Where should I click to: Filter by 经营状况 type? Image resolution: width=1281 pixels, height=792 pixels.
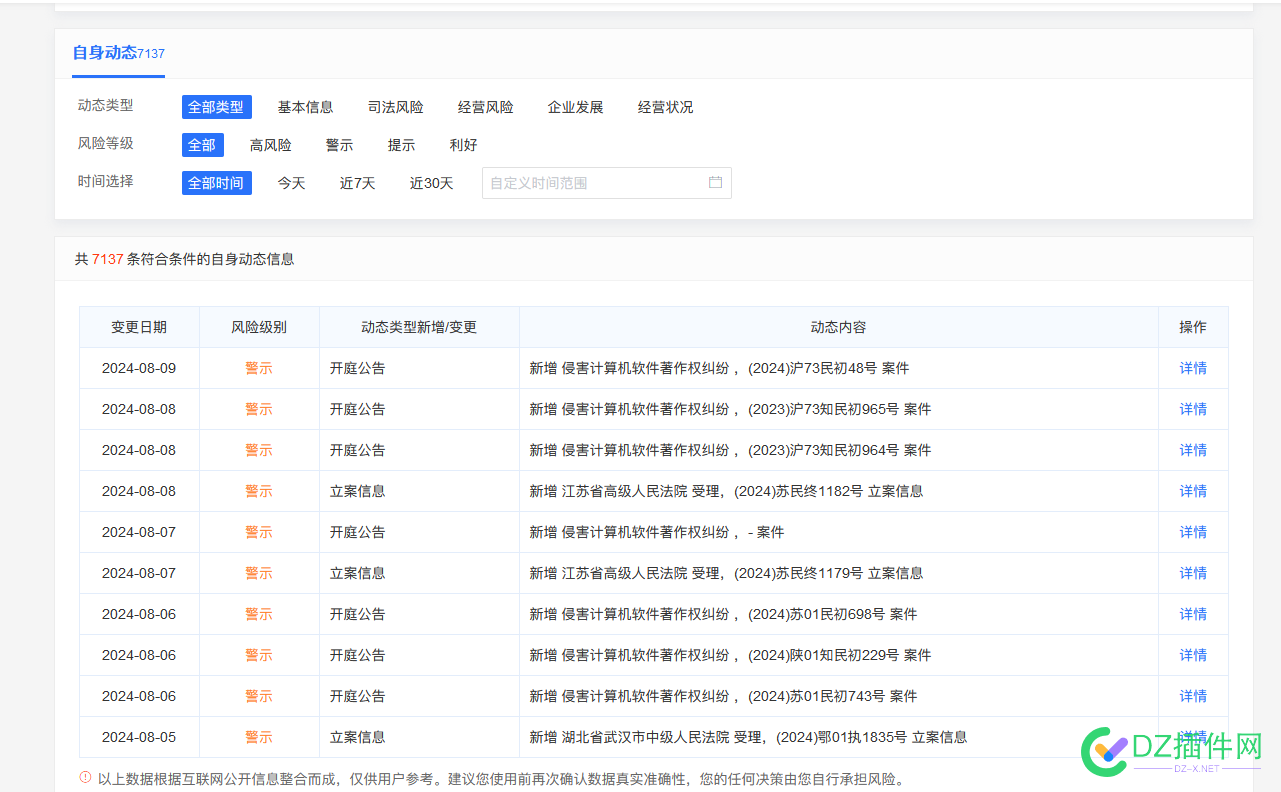click(x=665, y=107)
